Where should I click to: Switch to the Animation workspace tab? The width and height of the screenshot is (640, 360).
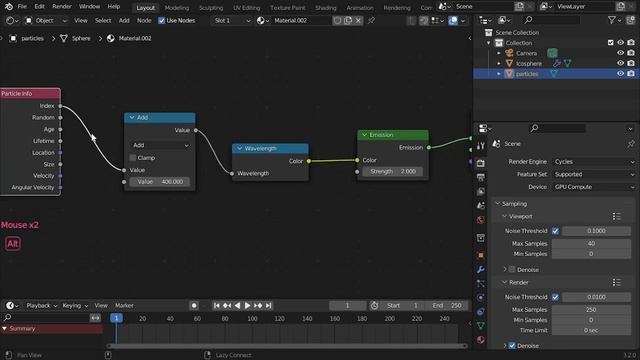point(360,8)
